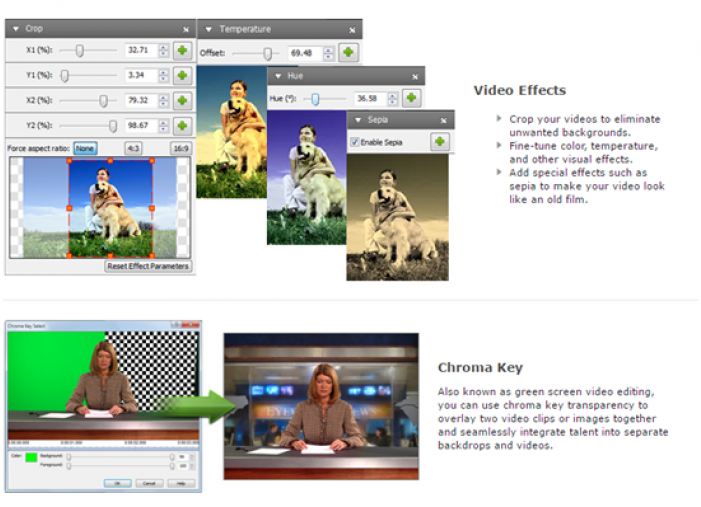The image size is (701, 507).
Task: Click the Y2 (%) slider handle
Action: click(113, 126)
